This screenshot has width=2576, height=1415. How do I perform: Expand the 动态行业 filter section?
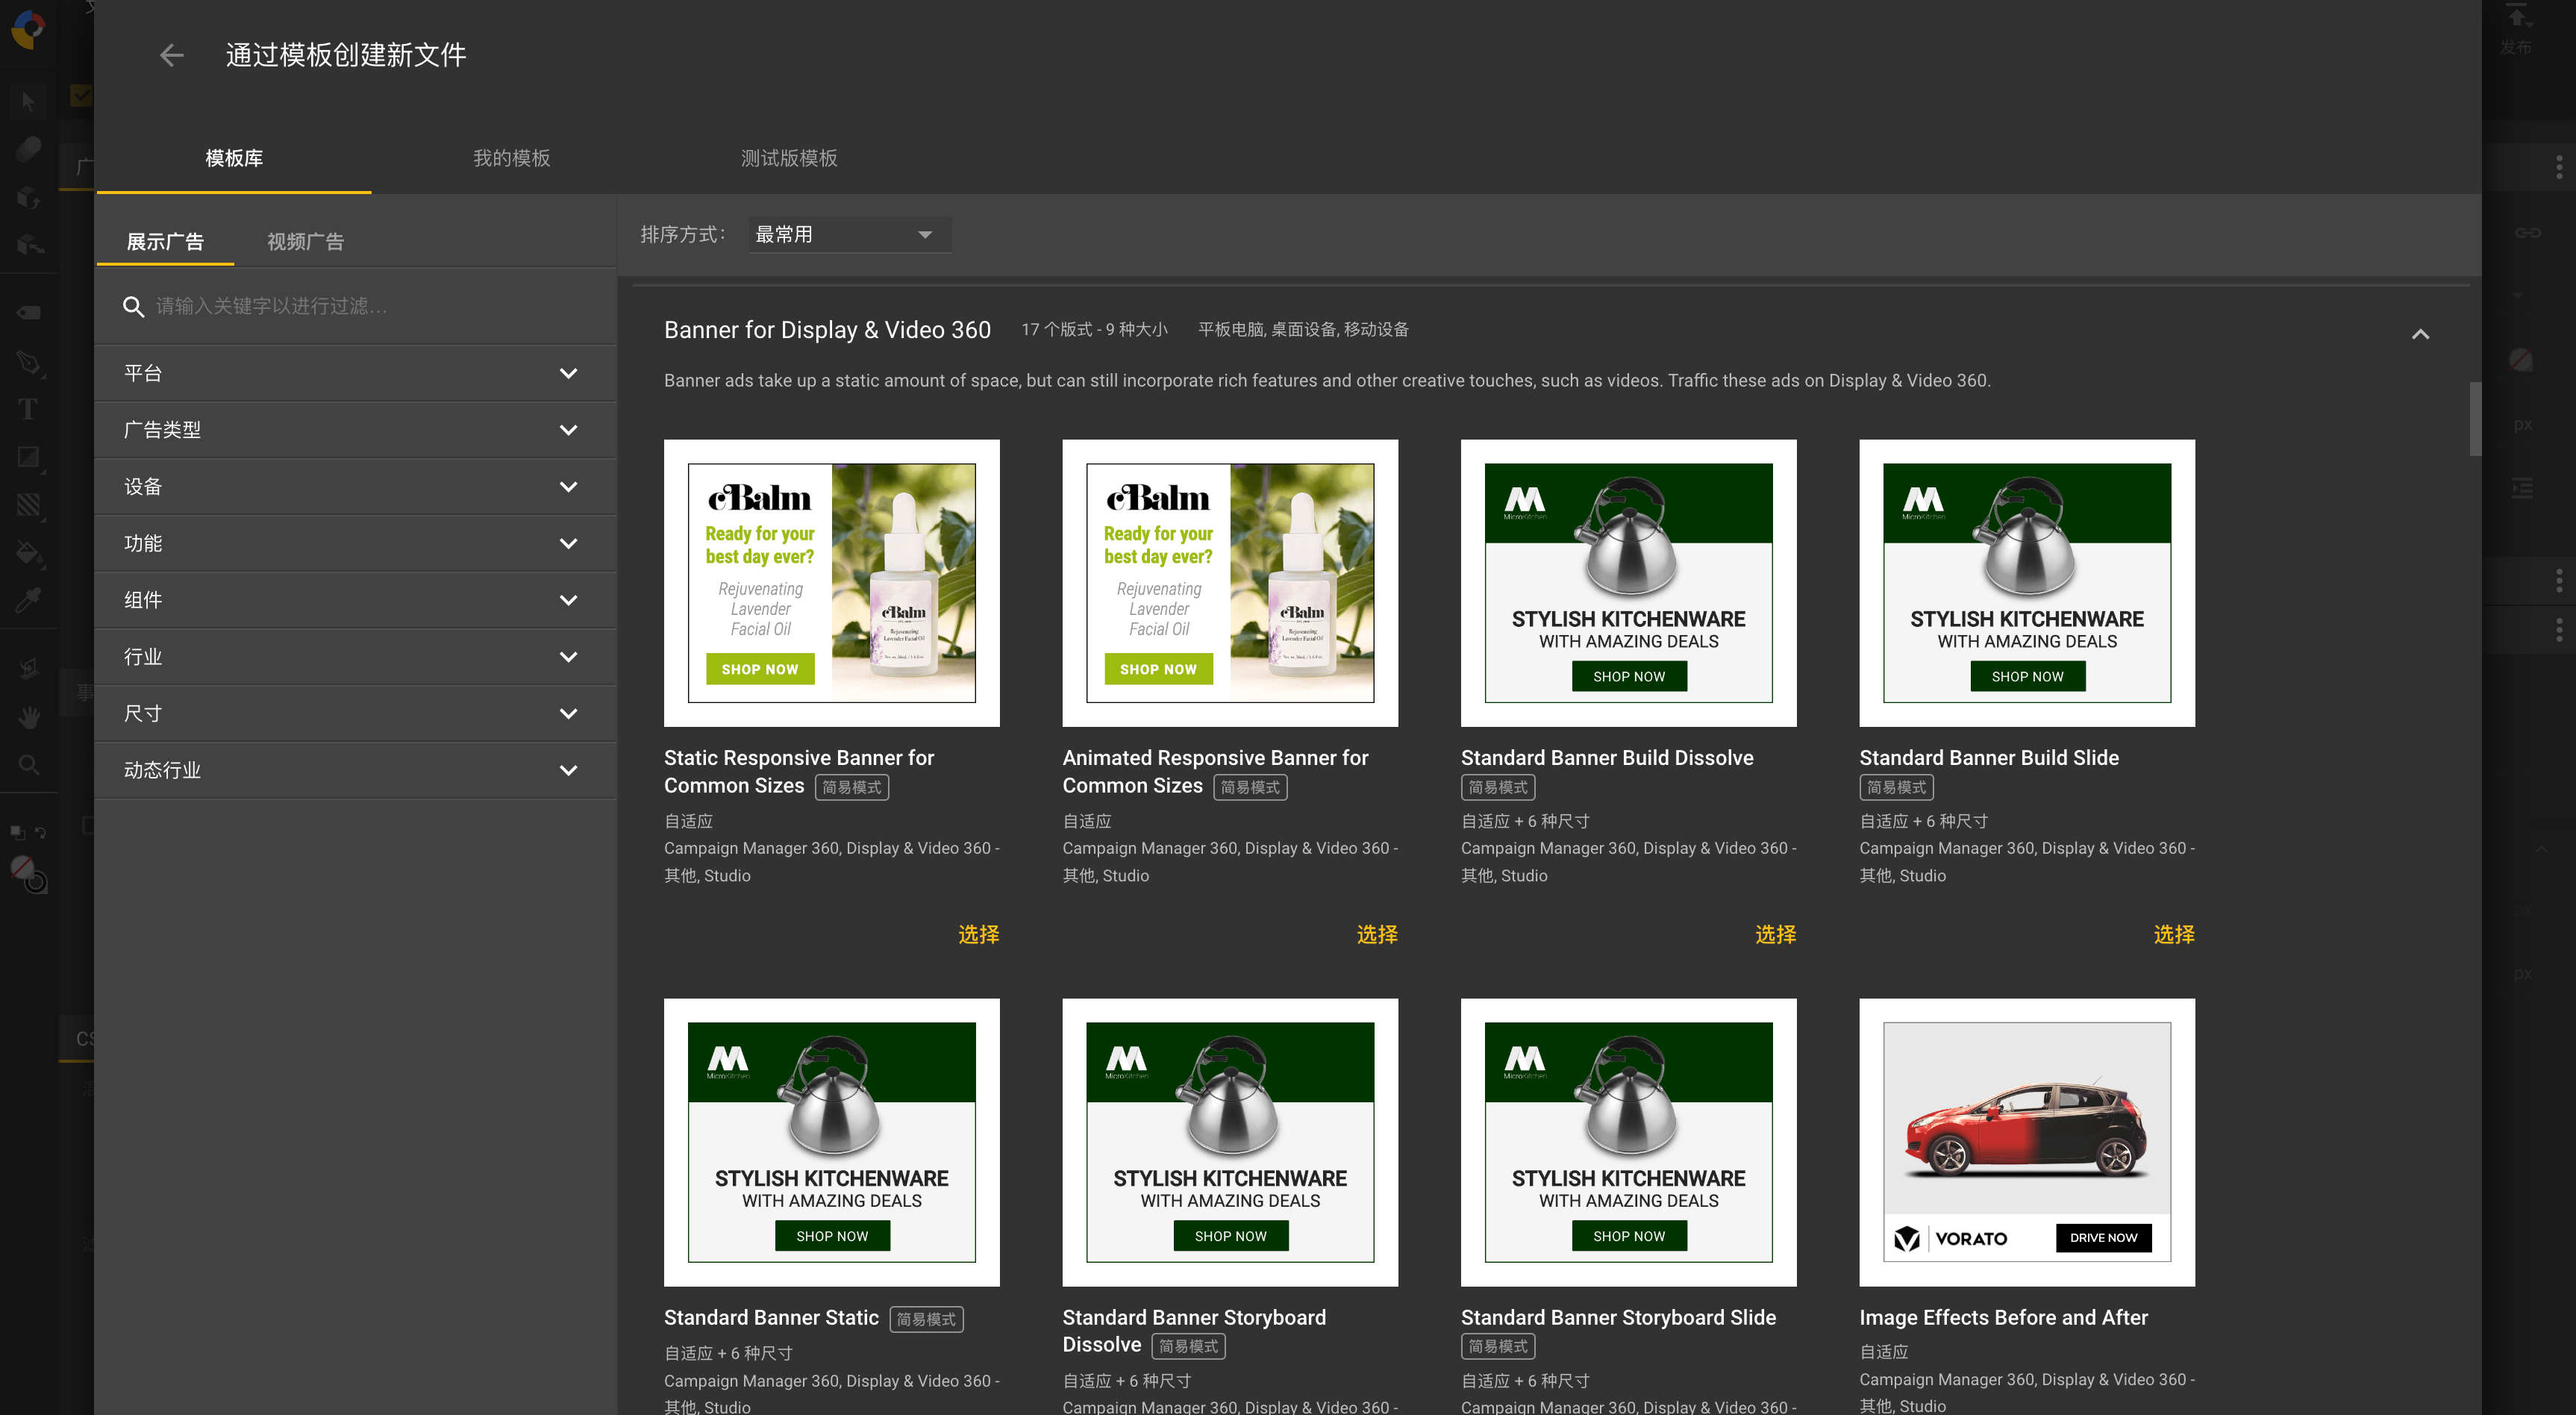355,771
